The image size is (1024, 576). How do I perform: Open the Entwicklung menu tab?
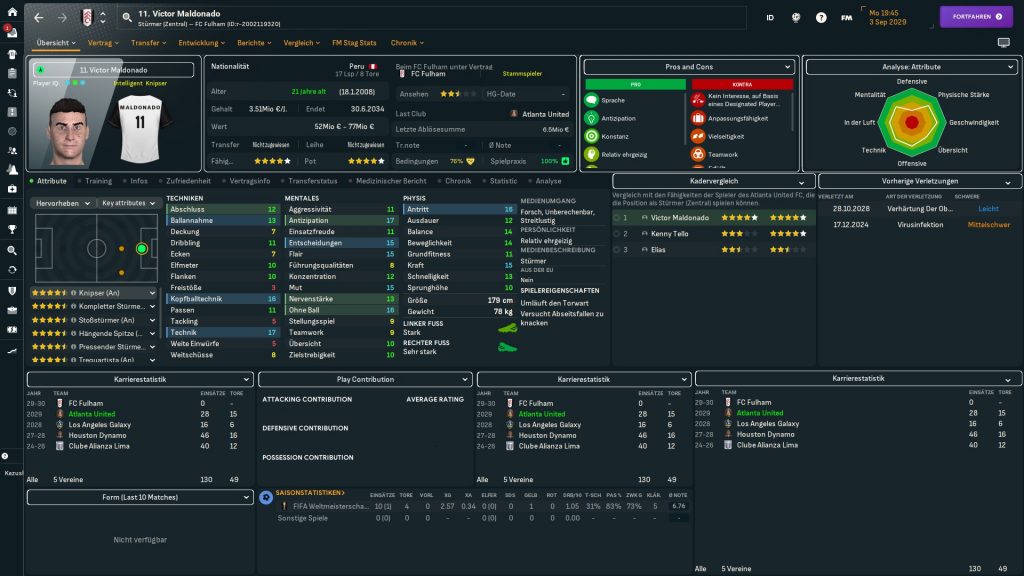click(203, 43)
